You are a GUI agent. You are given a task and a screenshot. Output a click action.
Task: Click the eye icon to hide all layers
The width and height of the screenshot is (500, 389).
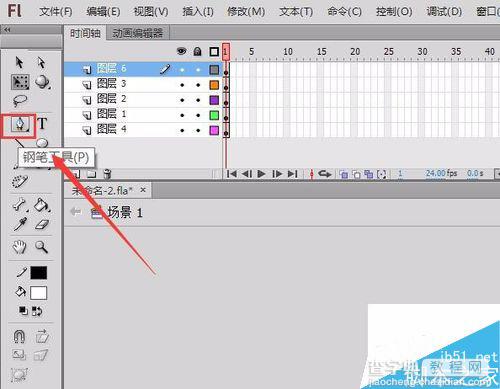(182, 51)
